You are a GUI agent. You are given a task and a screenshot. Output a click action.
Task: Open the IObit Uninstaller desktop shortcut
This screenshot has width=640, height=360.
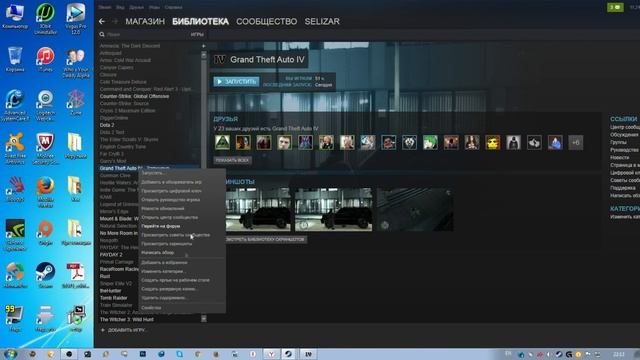pyautogui.click(x=45, y=19)
